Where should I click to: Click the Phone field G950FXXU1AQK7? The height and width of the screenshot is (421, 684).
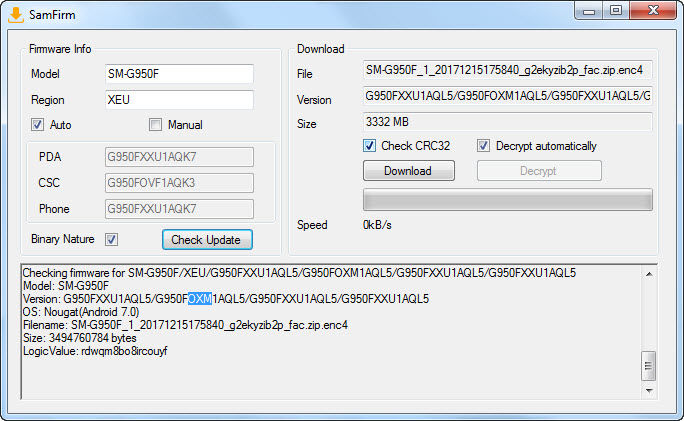point(179,209)
